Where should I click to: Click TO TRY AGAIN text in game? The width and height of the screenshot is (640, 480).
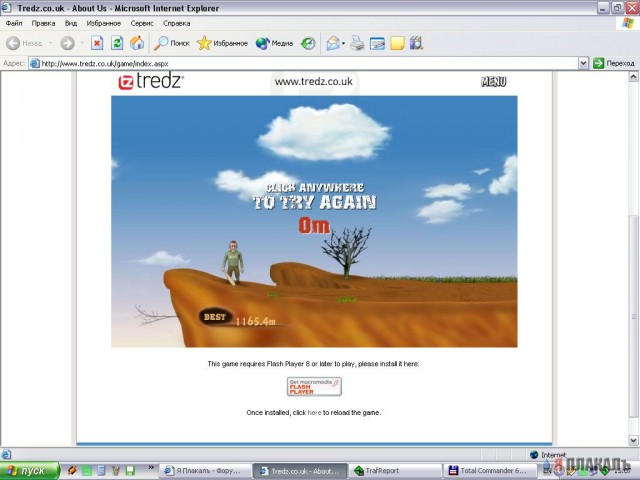(314, 202)
